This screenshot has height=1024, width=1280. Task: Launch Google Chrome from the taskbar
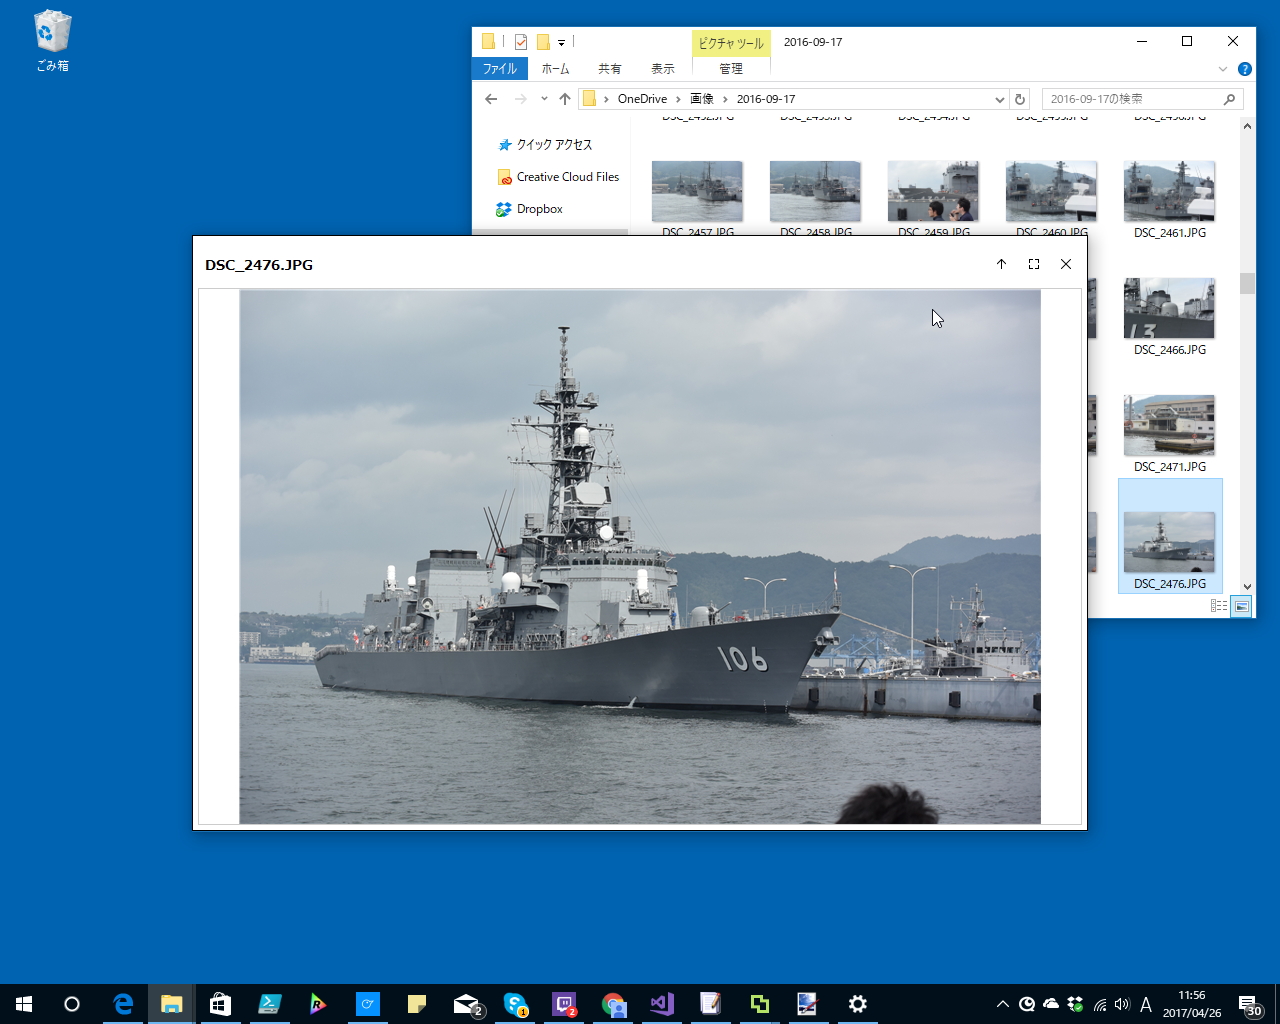[x=613, y=1004]
